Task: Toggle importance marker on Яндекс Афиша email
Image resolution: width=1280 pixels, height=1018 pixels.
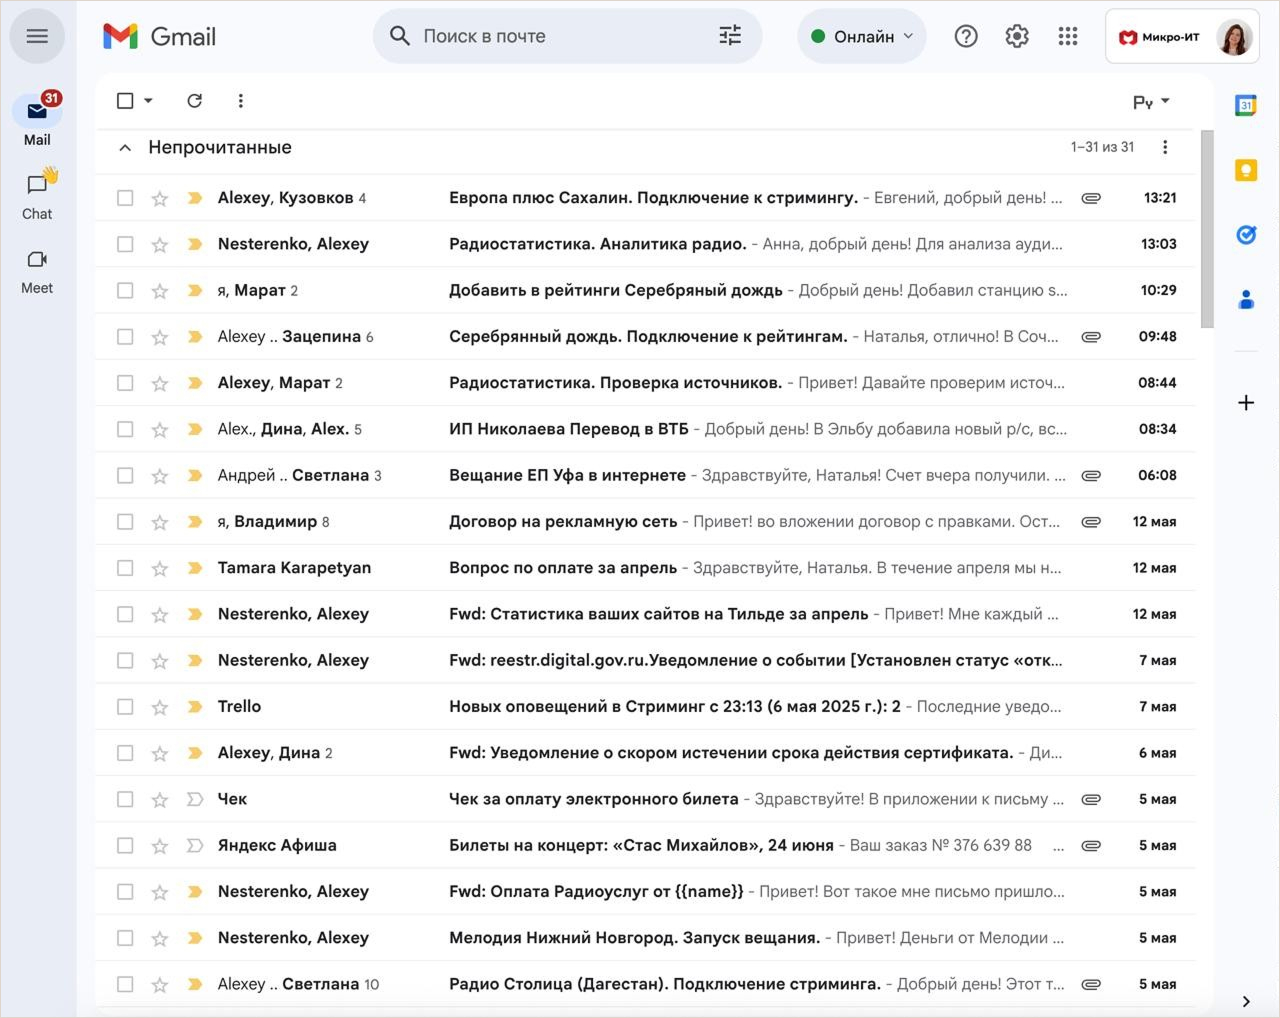Action: coord(195,846)
